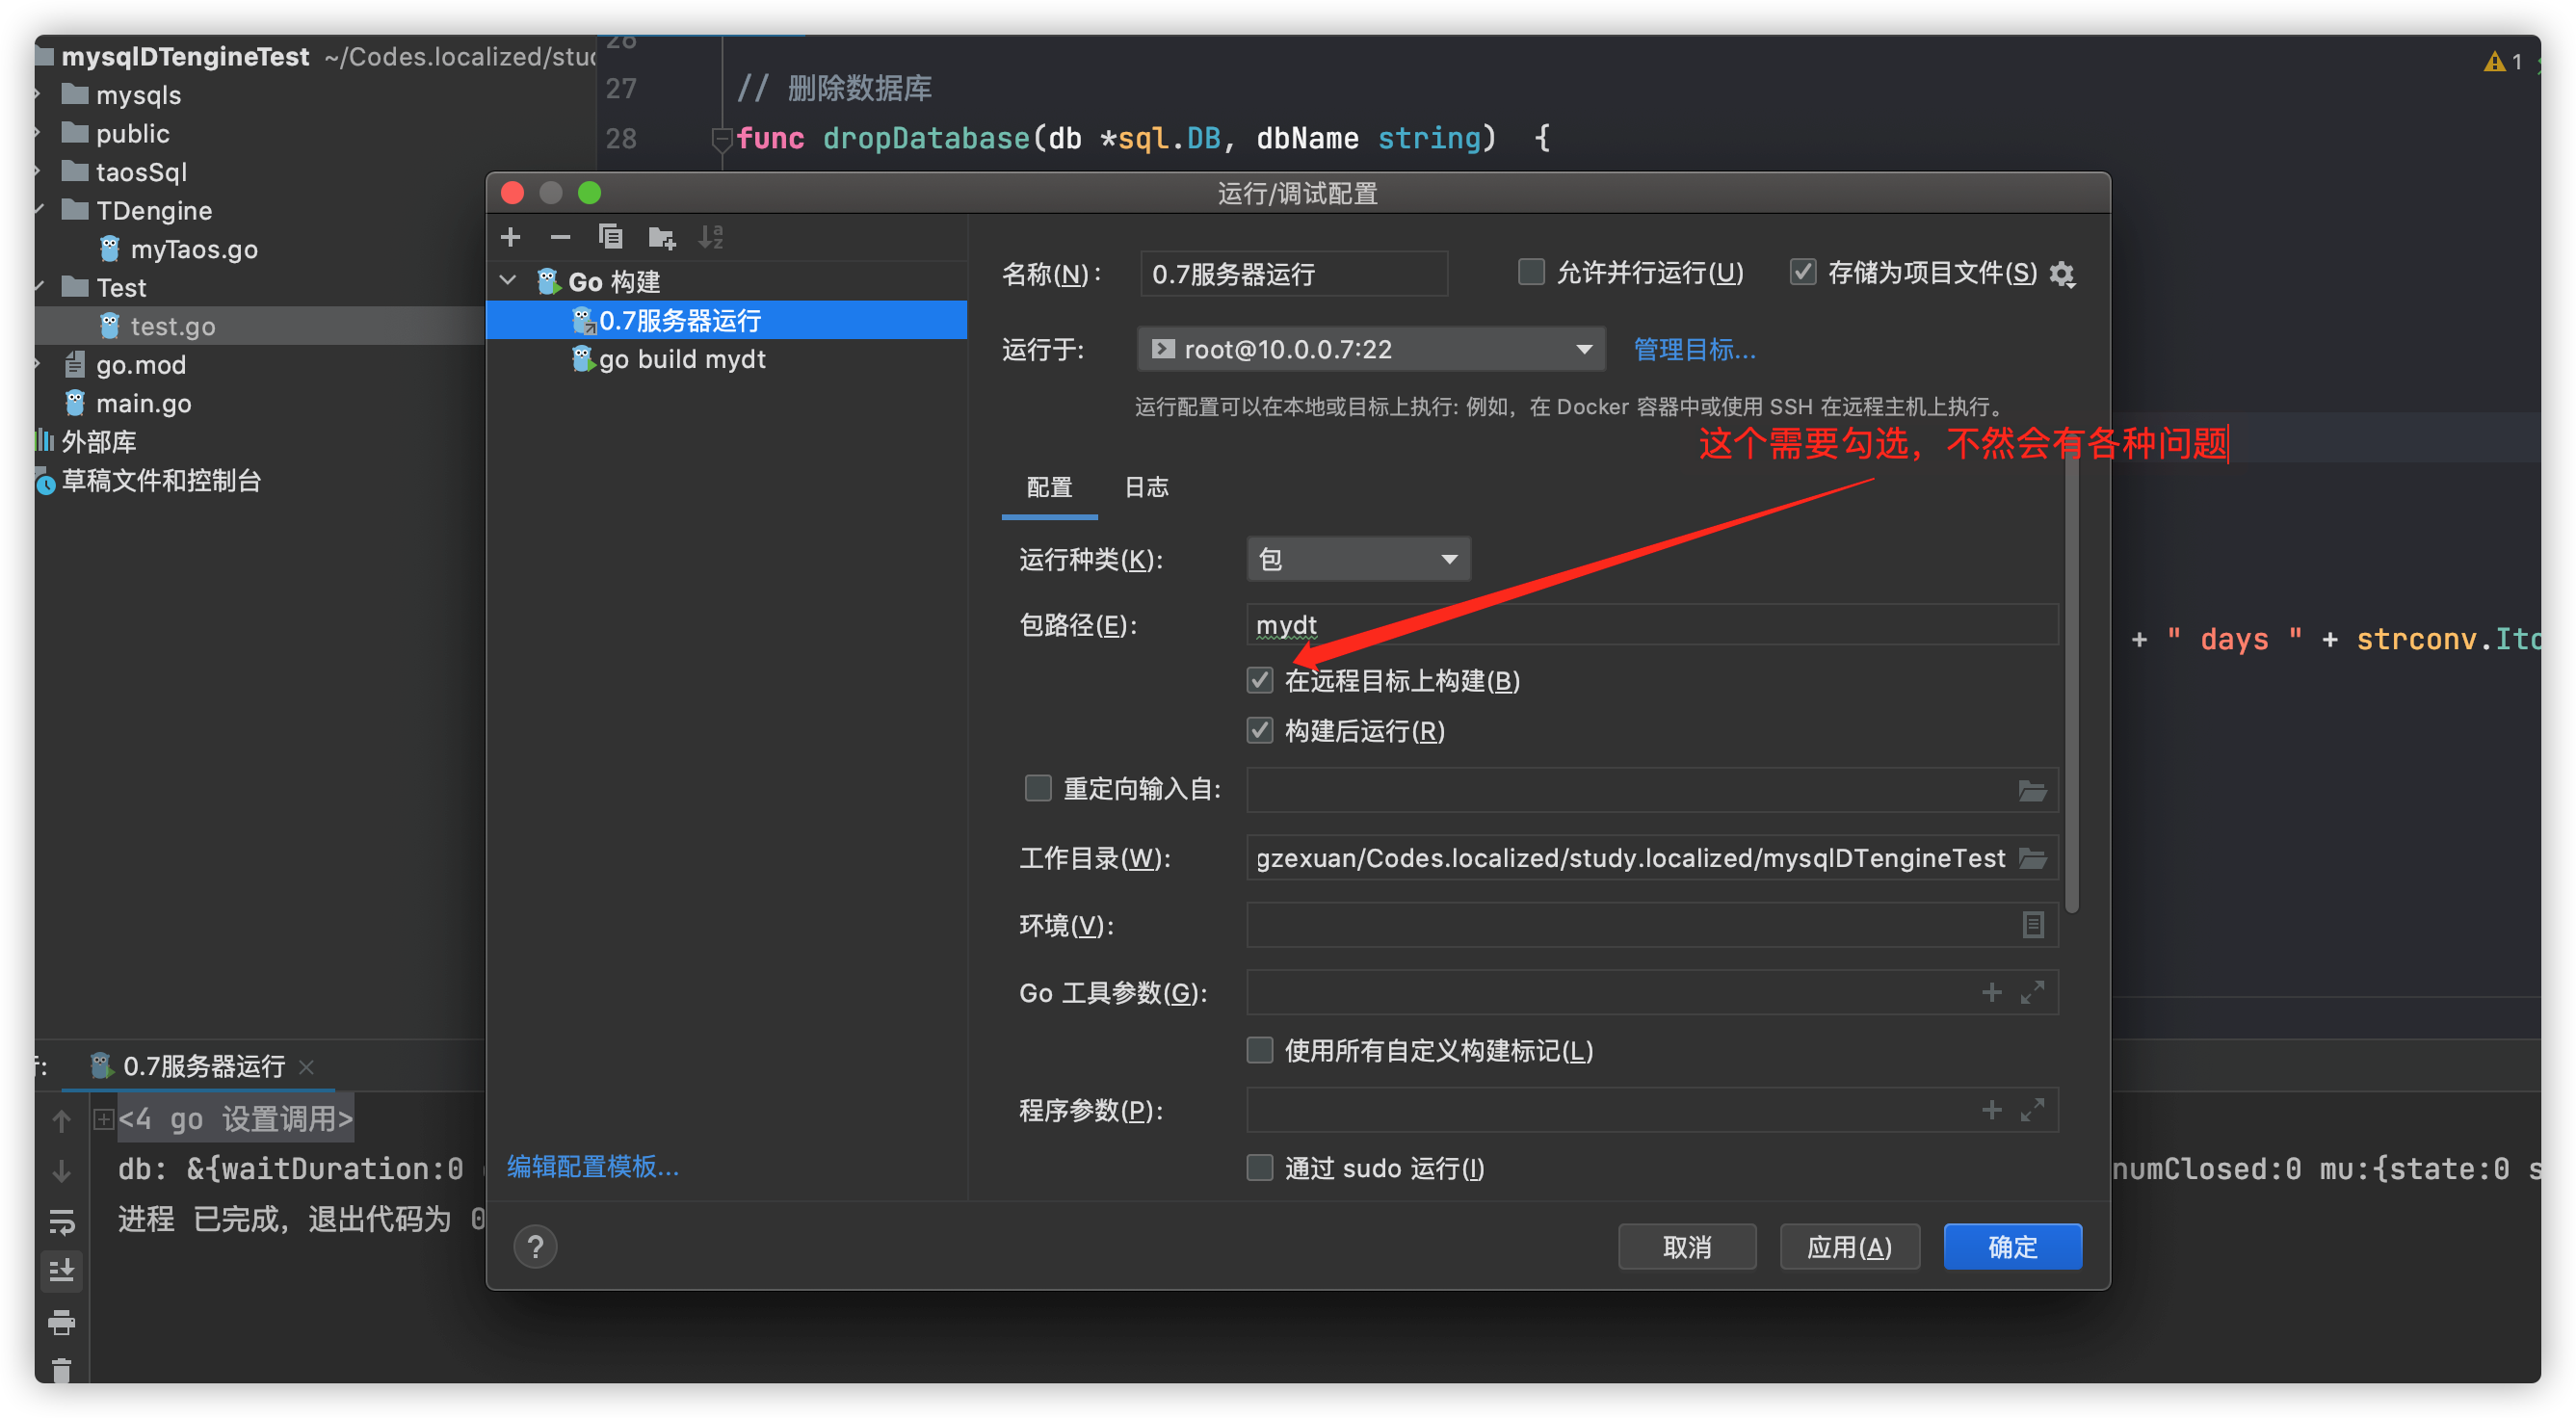Enable the allow parallel run checkbox
The width and height of the screenshot is (2576, 1418).
pos(1530,272)
